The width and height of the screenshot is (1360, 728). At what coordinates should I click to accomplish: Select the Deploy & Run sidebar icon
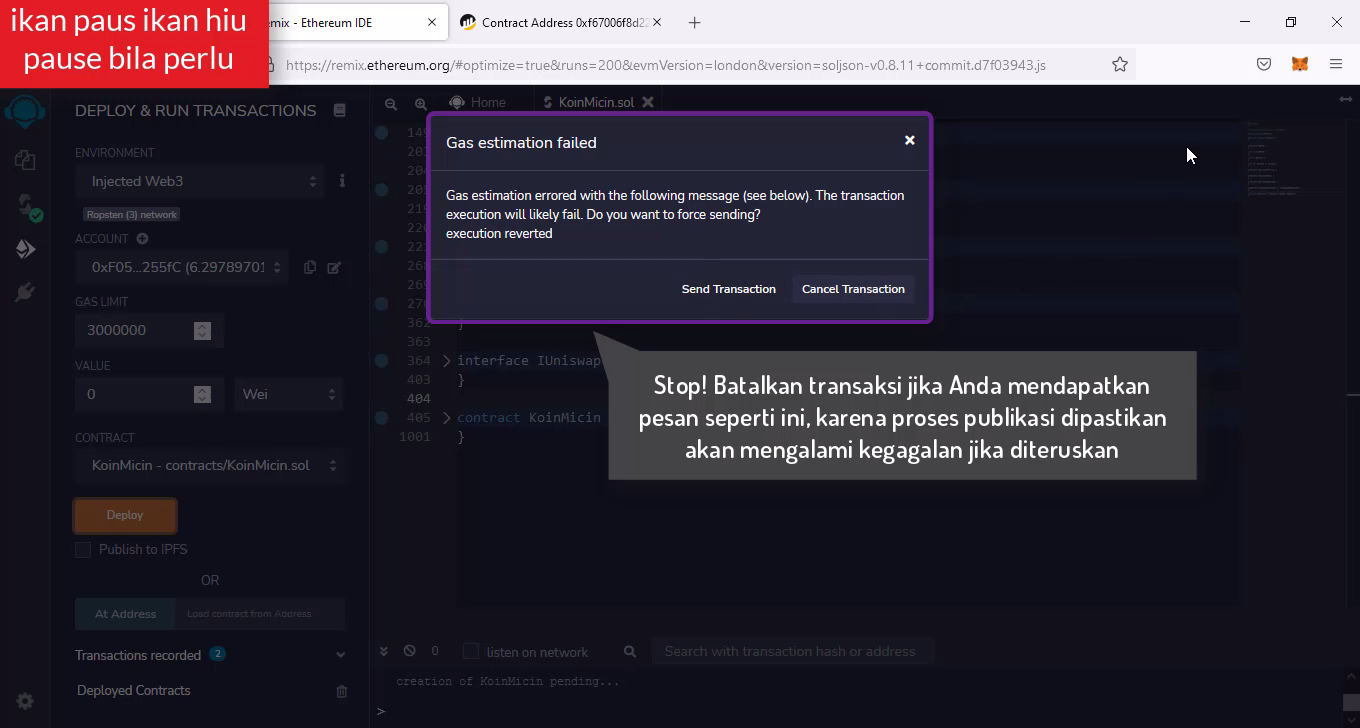coord(25,249)
